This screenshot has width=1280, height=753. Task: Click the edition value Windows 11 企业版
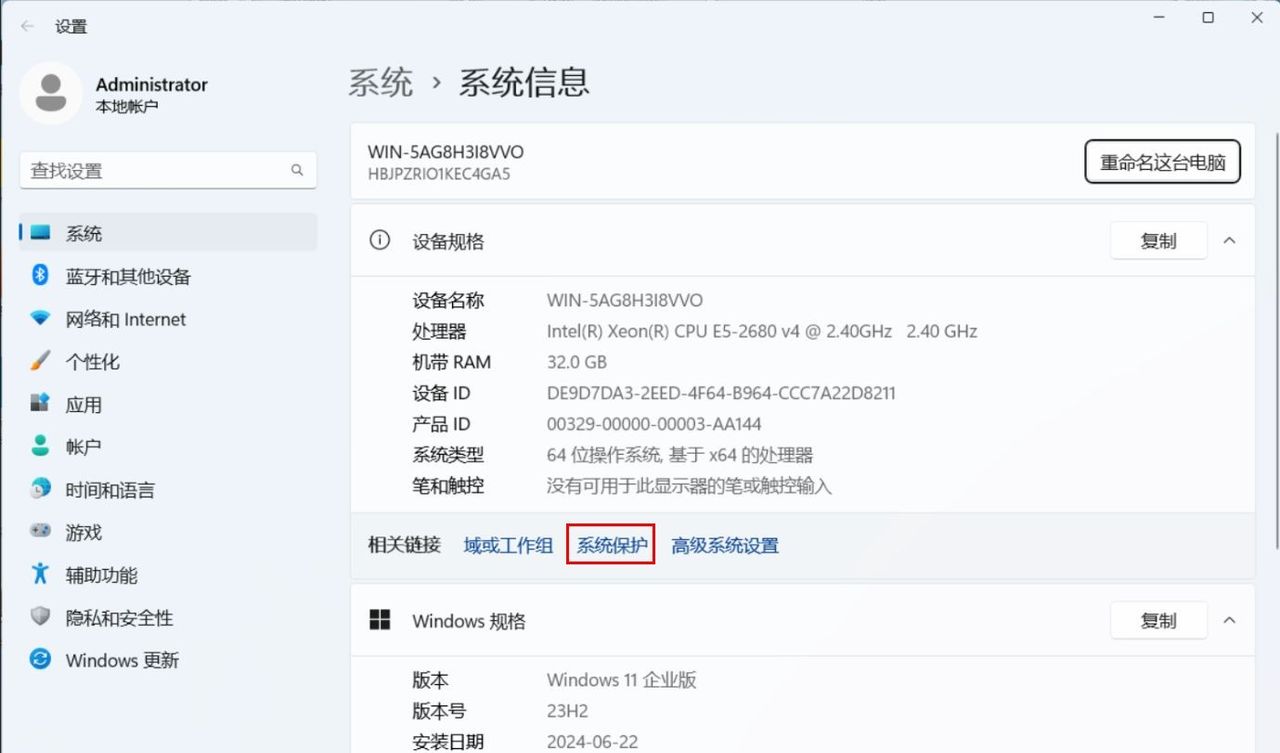pos(622,680)
